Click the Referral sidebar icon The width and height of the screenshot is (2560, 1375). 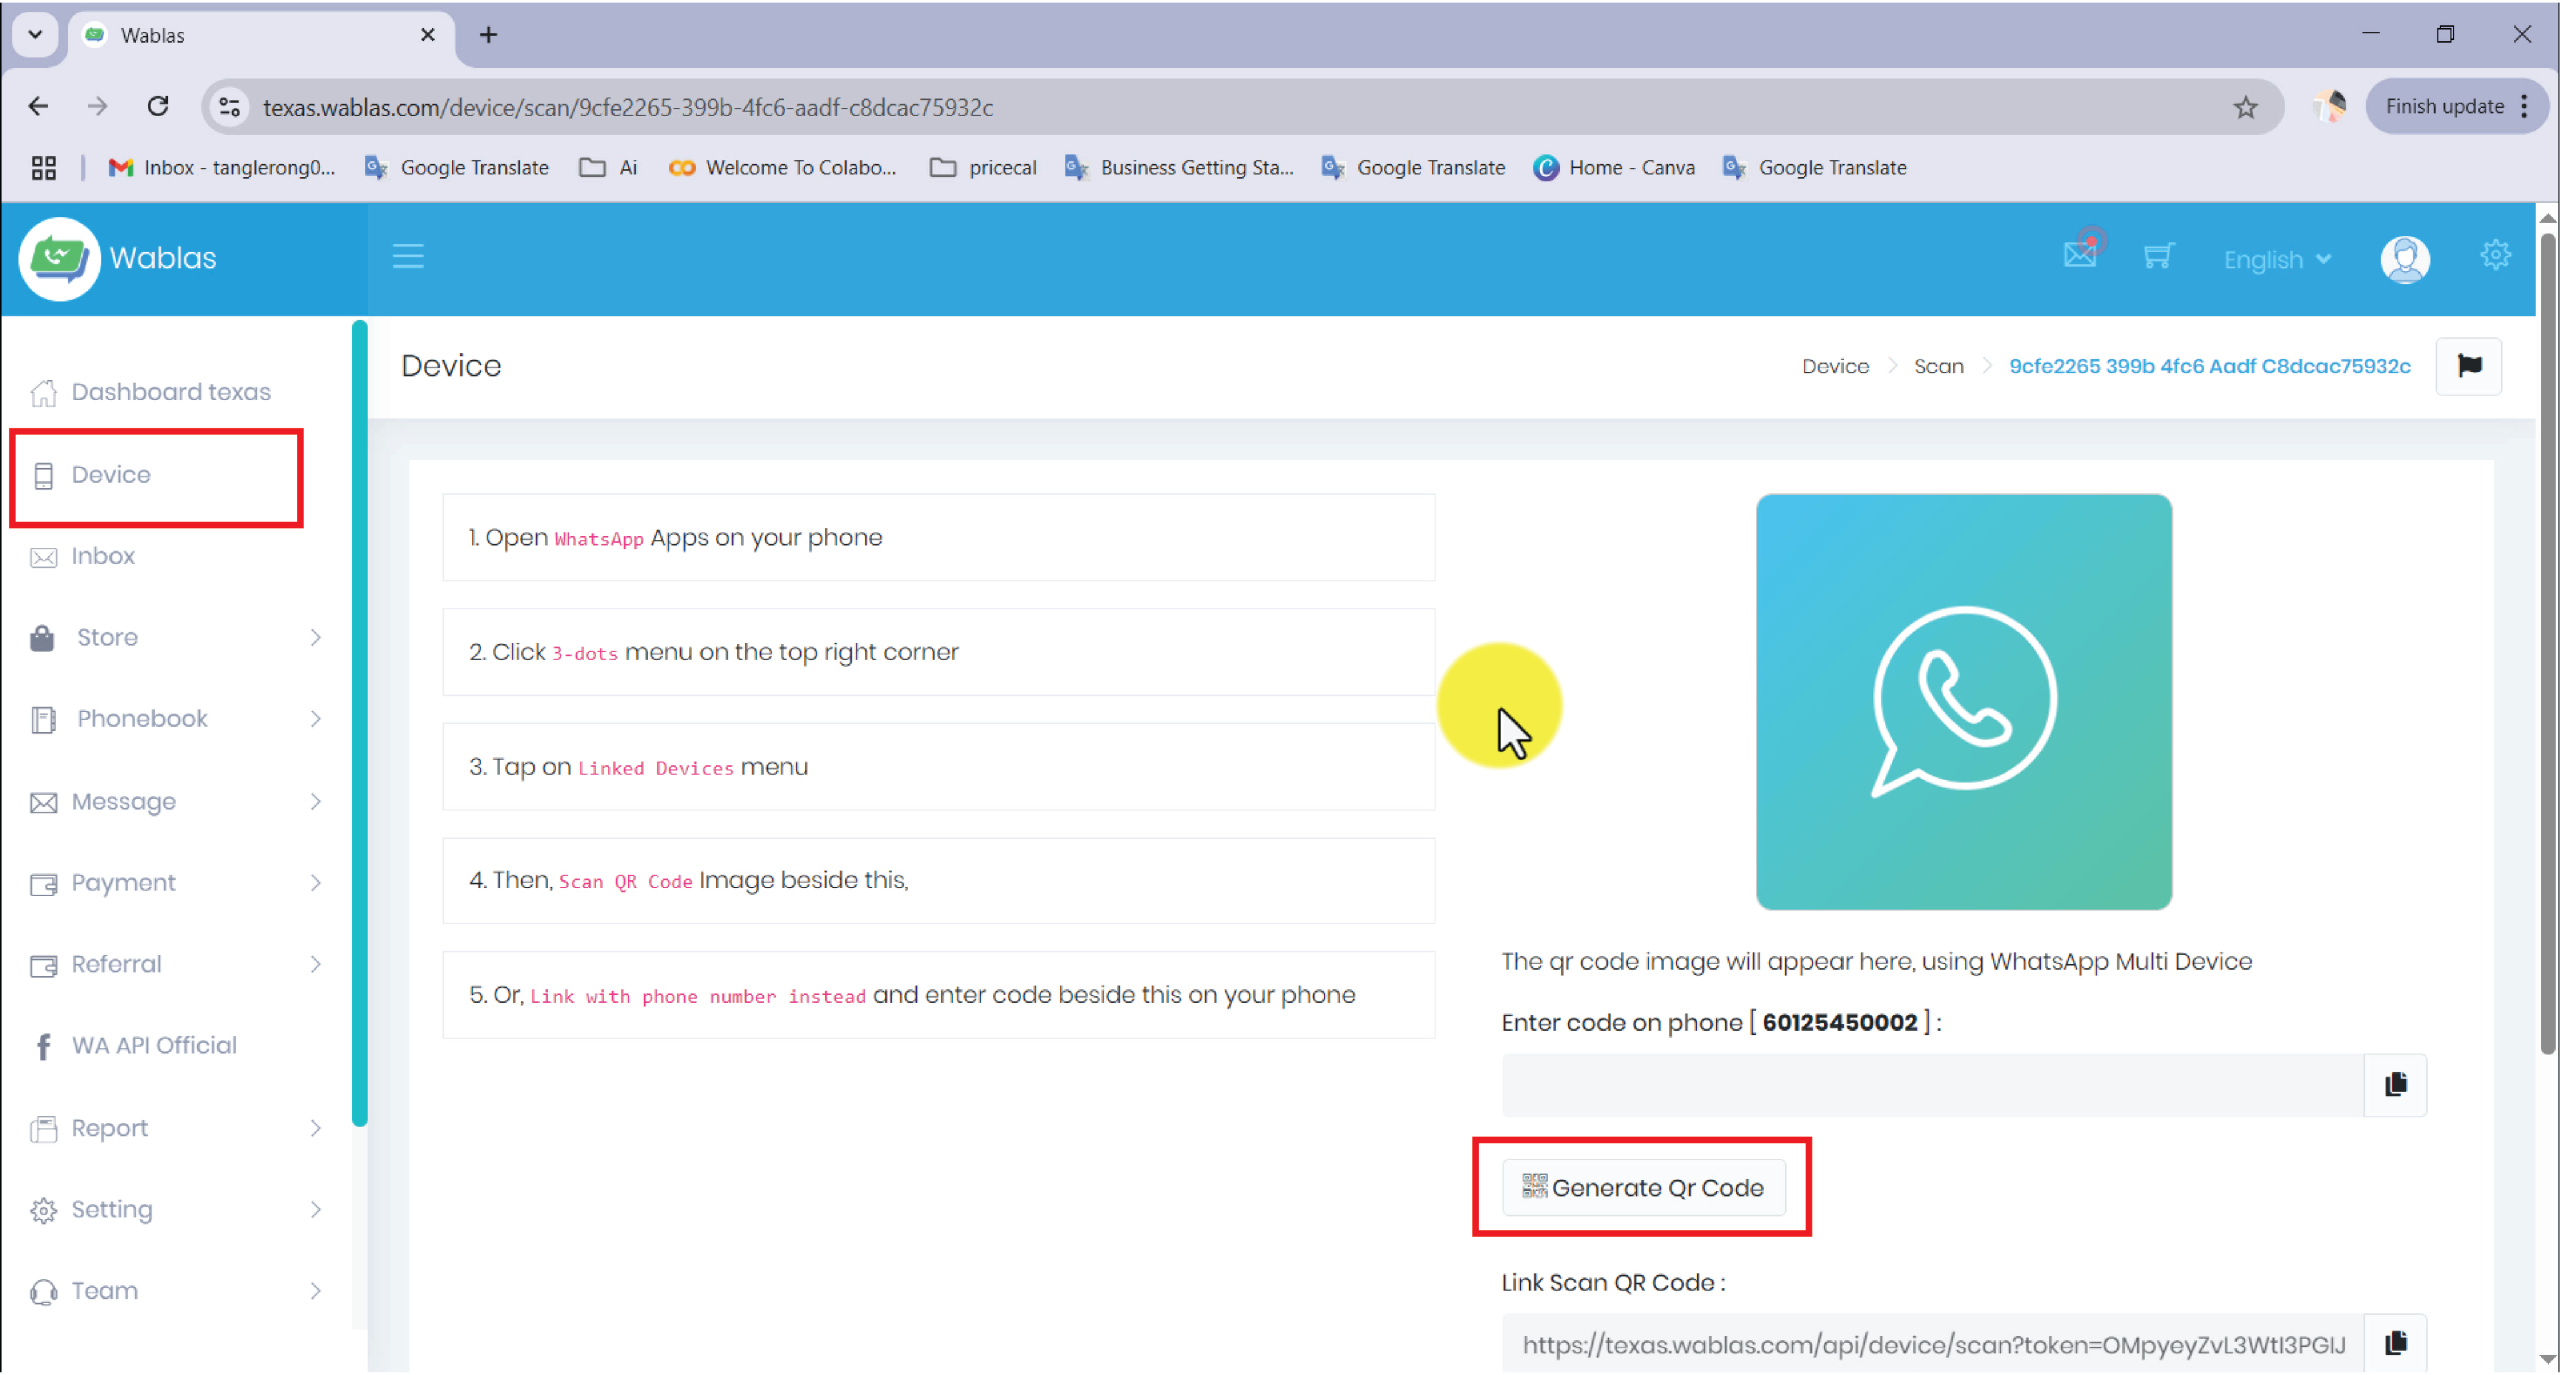(x=43, y=966)
